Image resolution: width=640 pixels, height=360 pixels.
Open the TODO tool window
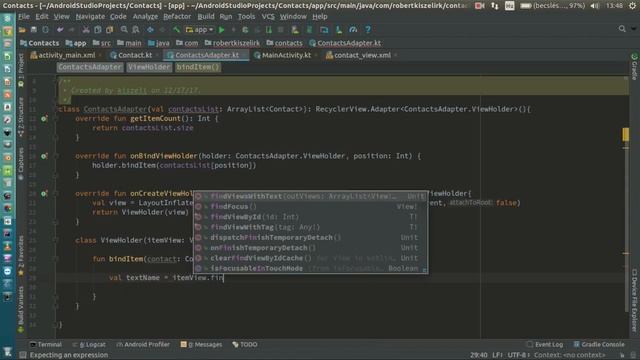[x=245, y=344]
